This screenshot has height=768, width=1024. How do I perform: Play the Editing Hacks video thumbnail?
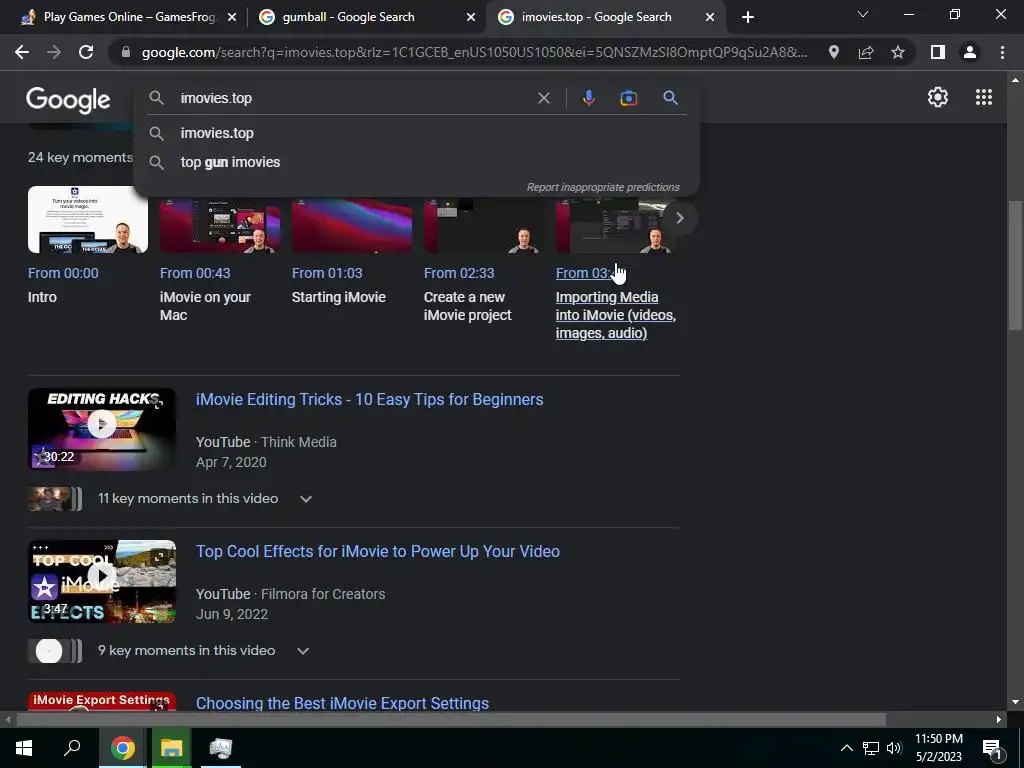click(102, 429)
